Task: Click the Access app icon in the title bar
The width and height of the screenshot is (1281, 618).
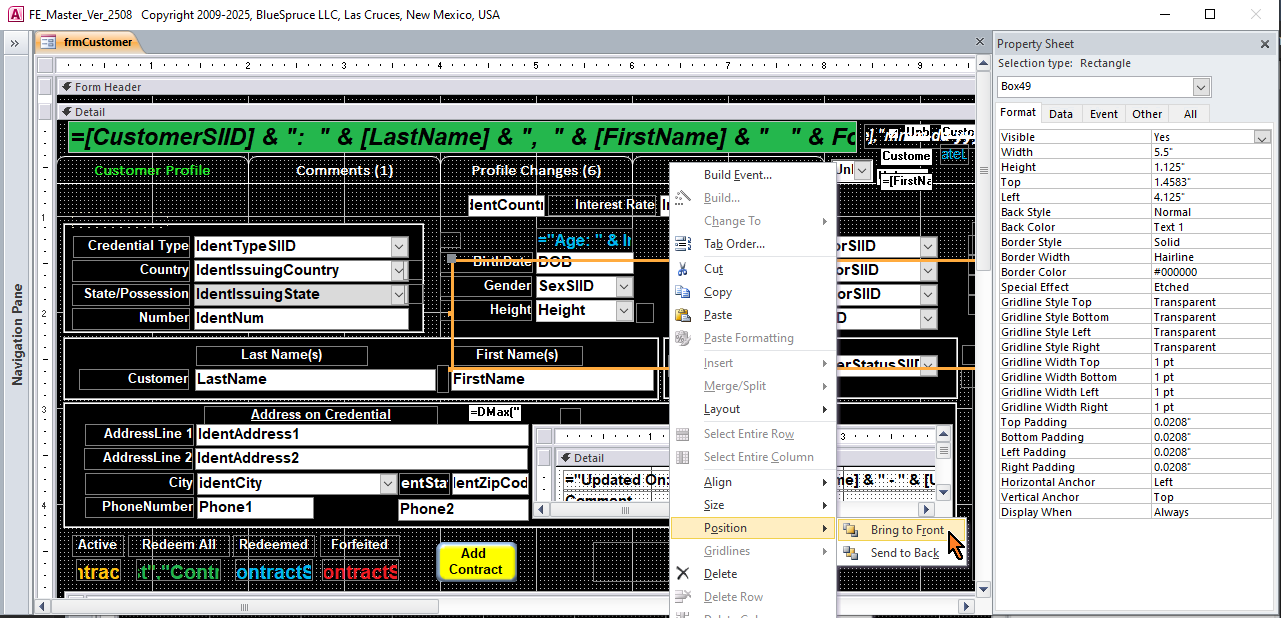Action: pyautogui.click(x=15, y=15)
